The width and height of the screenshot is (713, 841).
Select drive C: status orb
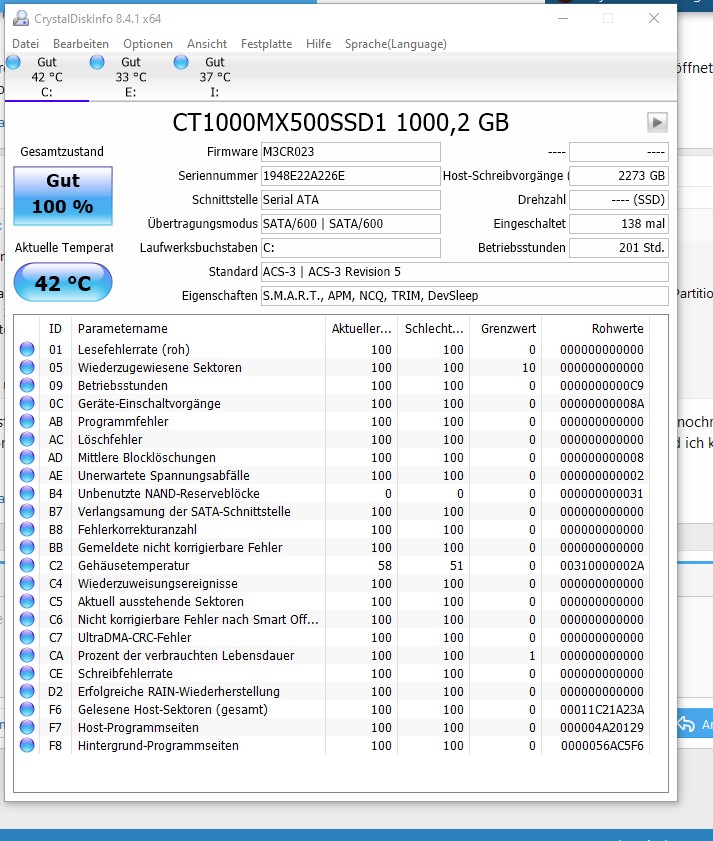pyautogui.click(x=13, y=63)
